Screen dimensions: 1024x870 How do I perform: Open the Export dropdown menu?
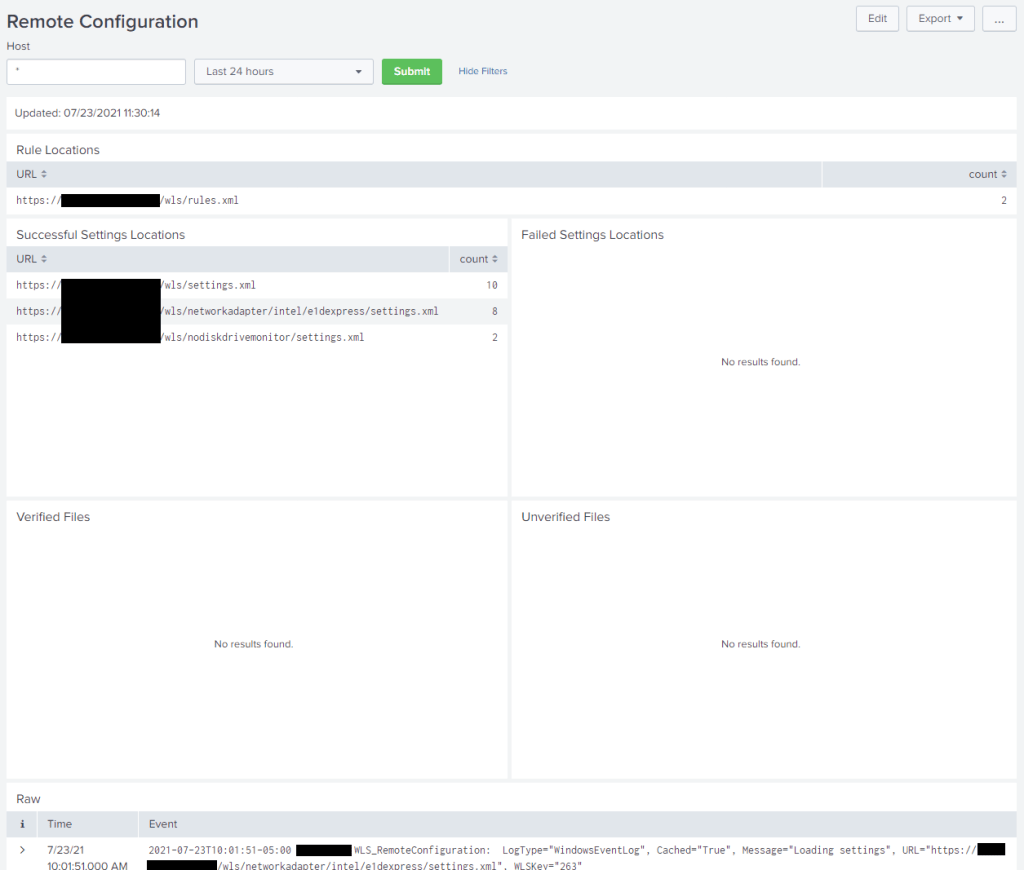[x=940, y=19]
